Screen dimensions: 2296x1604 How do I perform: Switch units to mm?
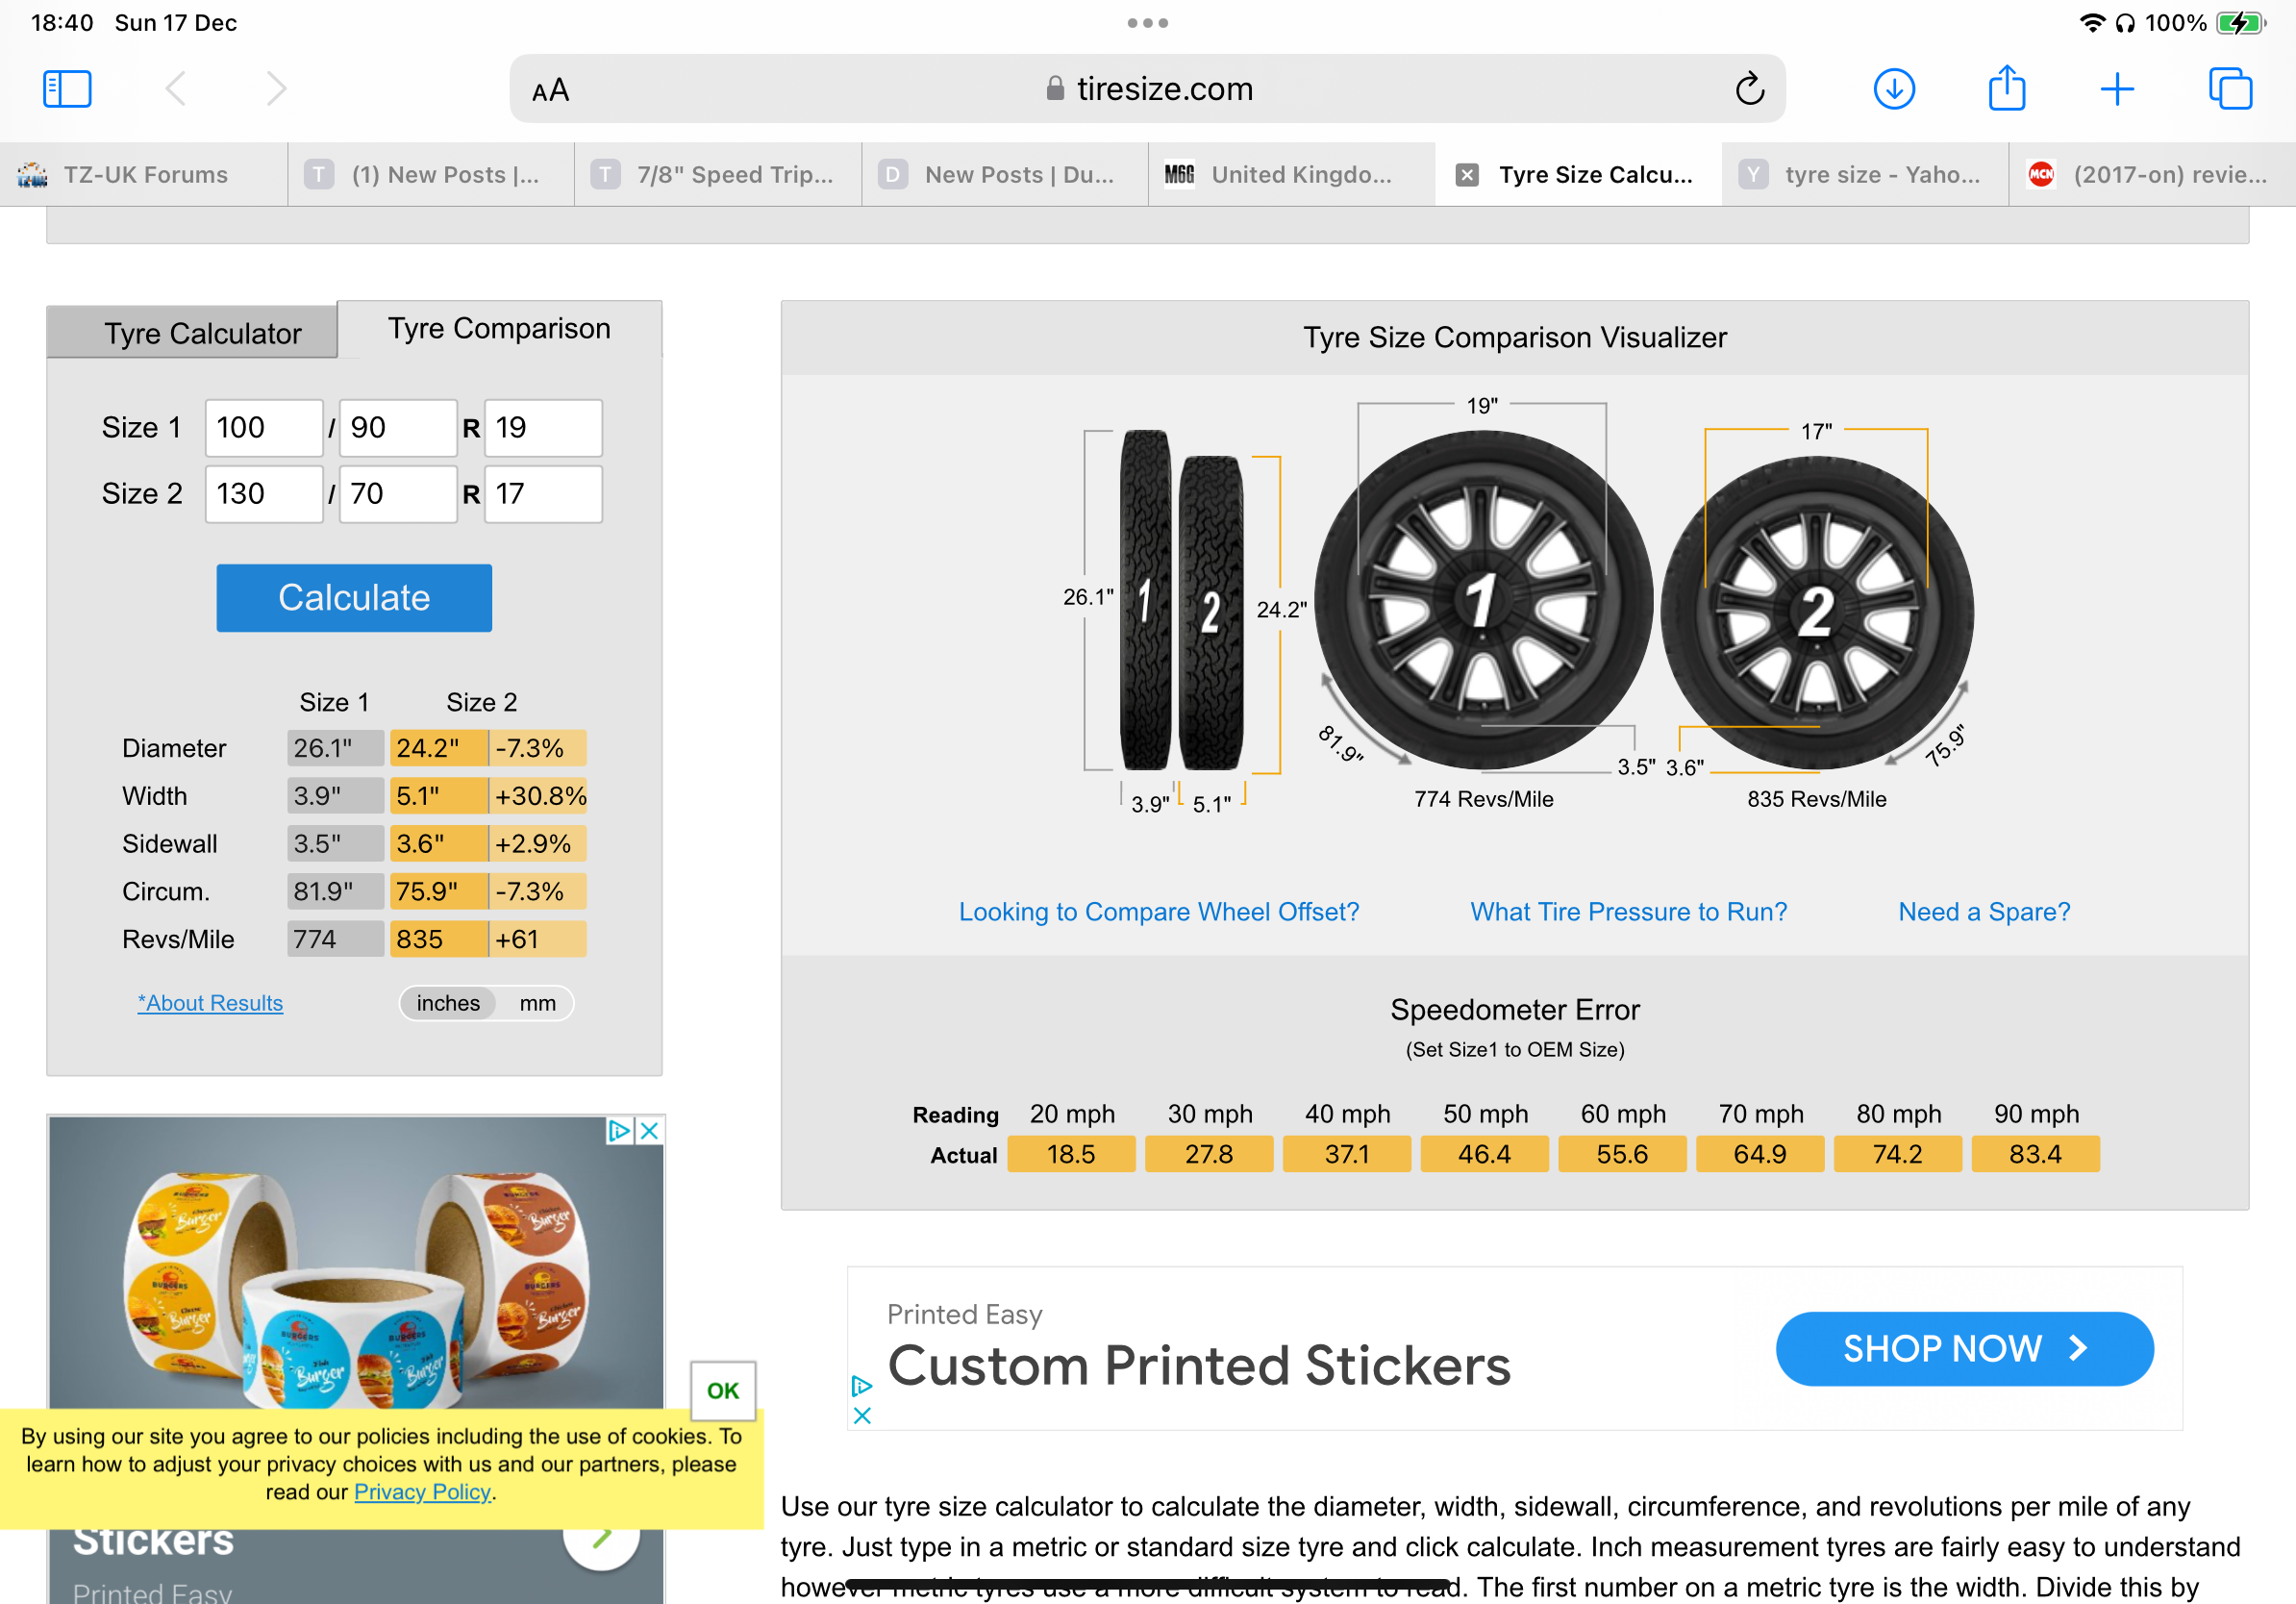(x=537, y=1003)
